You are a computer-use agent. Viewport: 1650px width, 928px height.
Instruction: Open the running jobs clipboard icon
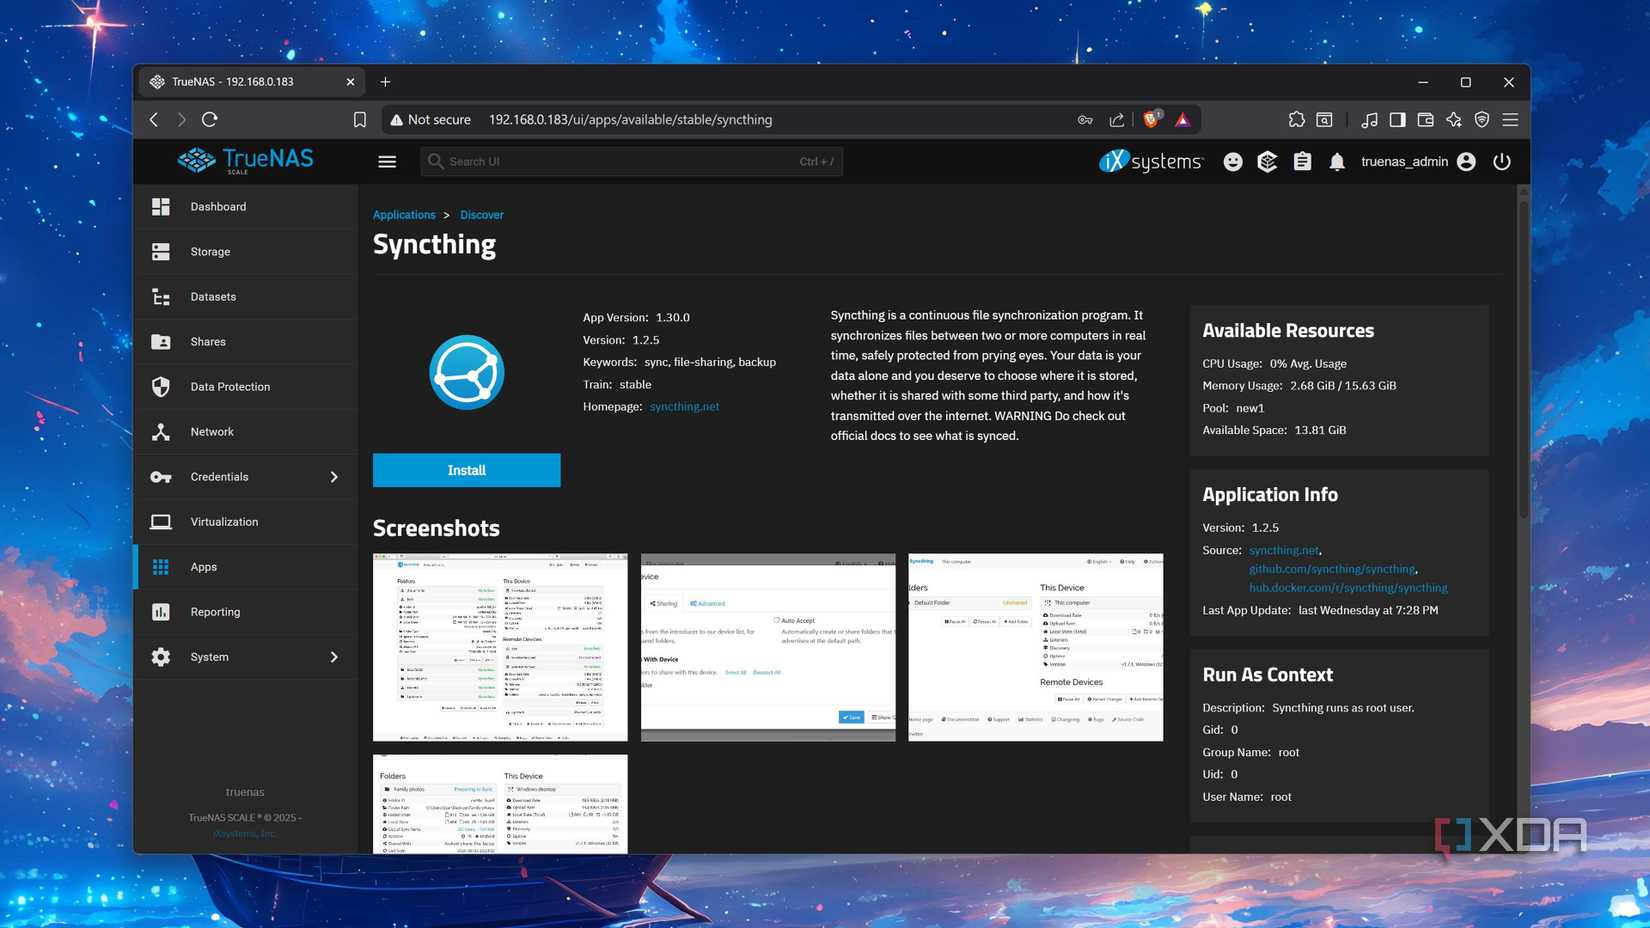[x=1302, y=161]
